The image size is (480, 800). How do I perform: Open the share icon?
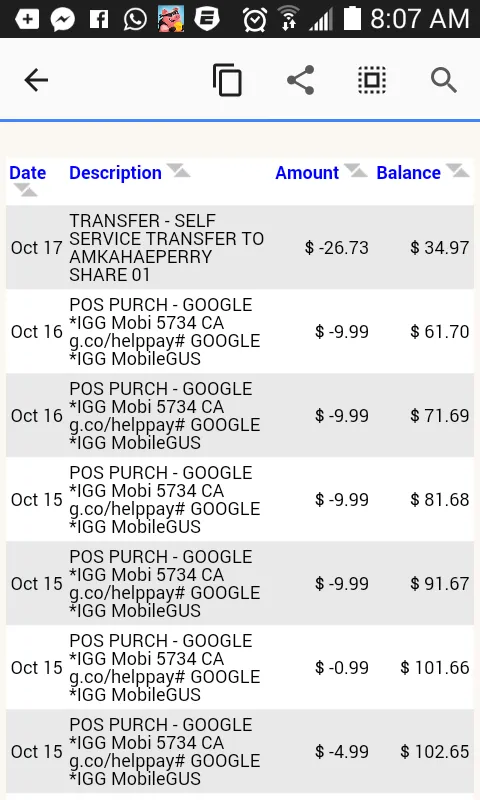301,80
